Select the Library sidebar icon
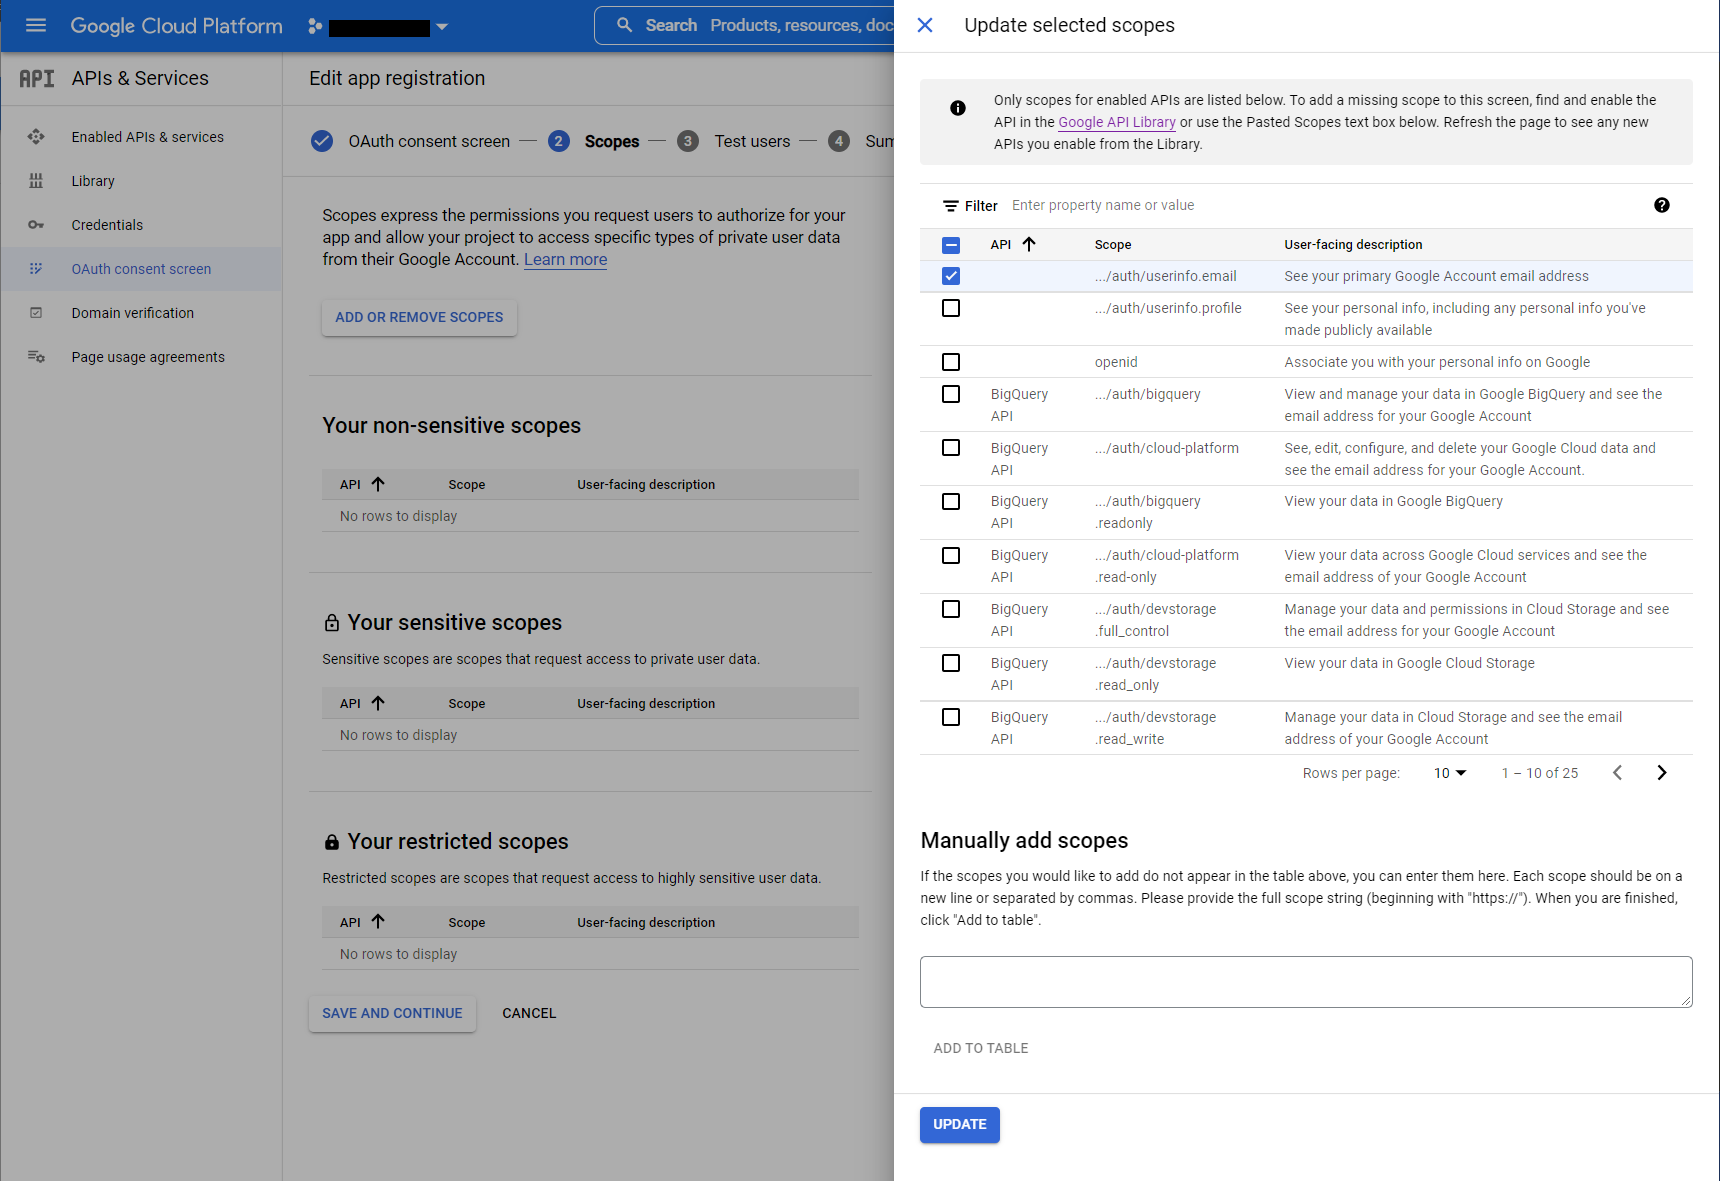Image resolution: width=1720 pixels, height=1181 pixels. [x=36, y=181]
